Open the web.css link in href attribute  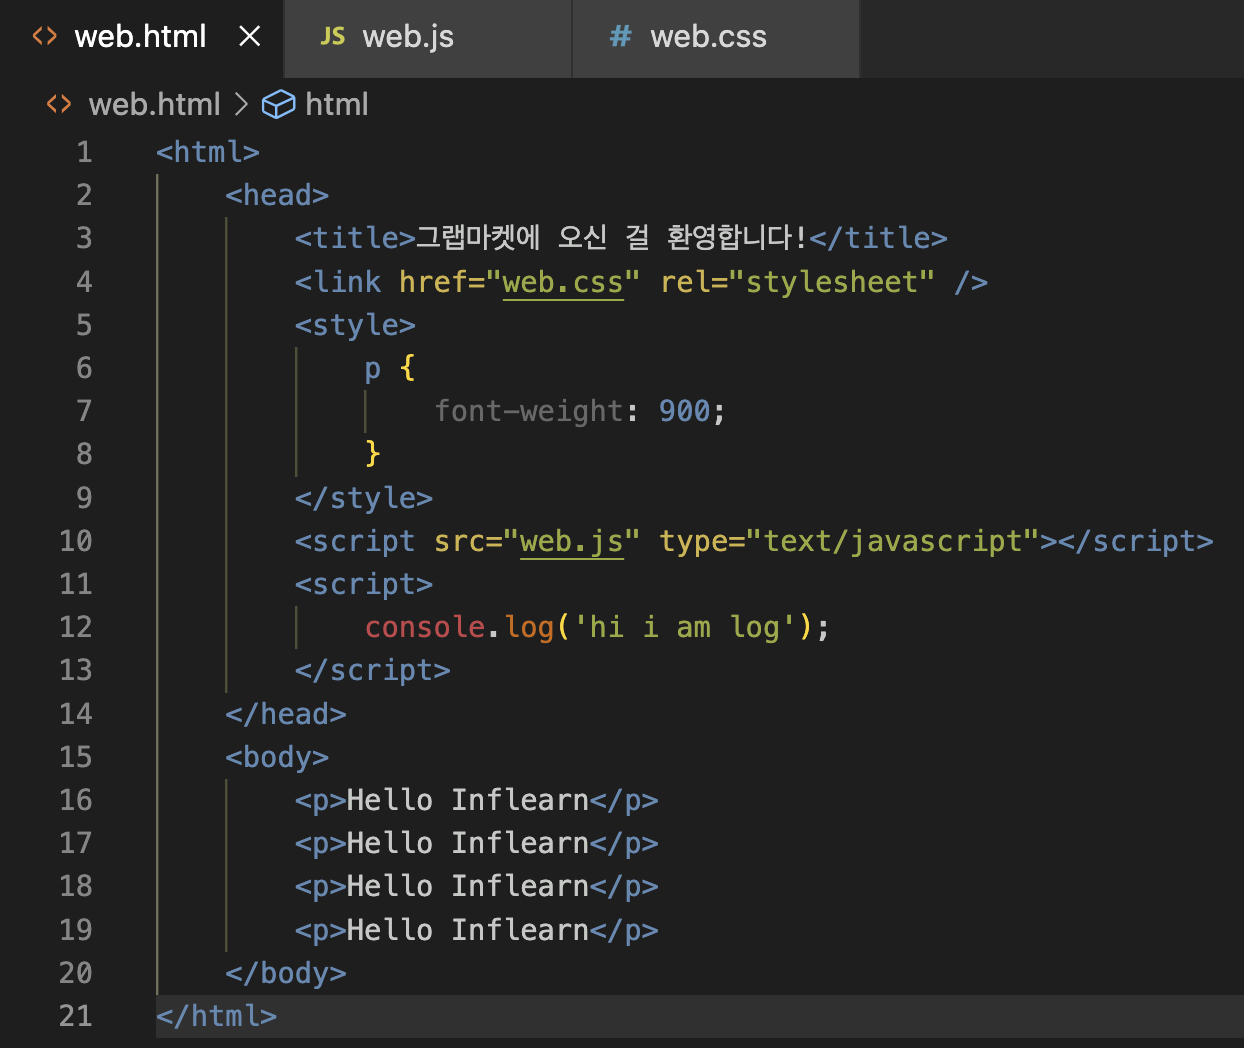tap(562, 282)
